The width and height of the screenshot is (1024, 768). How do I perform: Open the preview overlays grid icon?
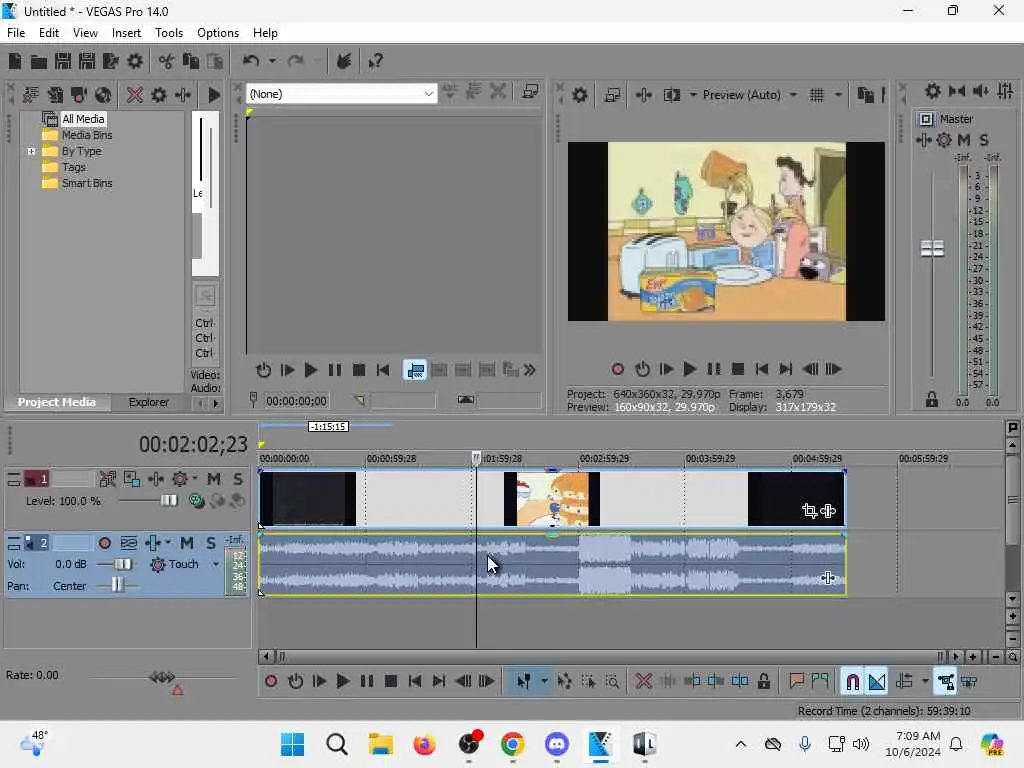click(816, 95)
